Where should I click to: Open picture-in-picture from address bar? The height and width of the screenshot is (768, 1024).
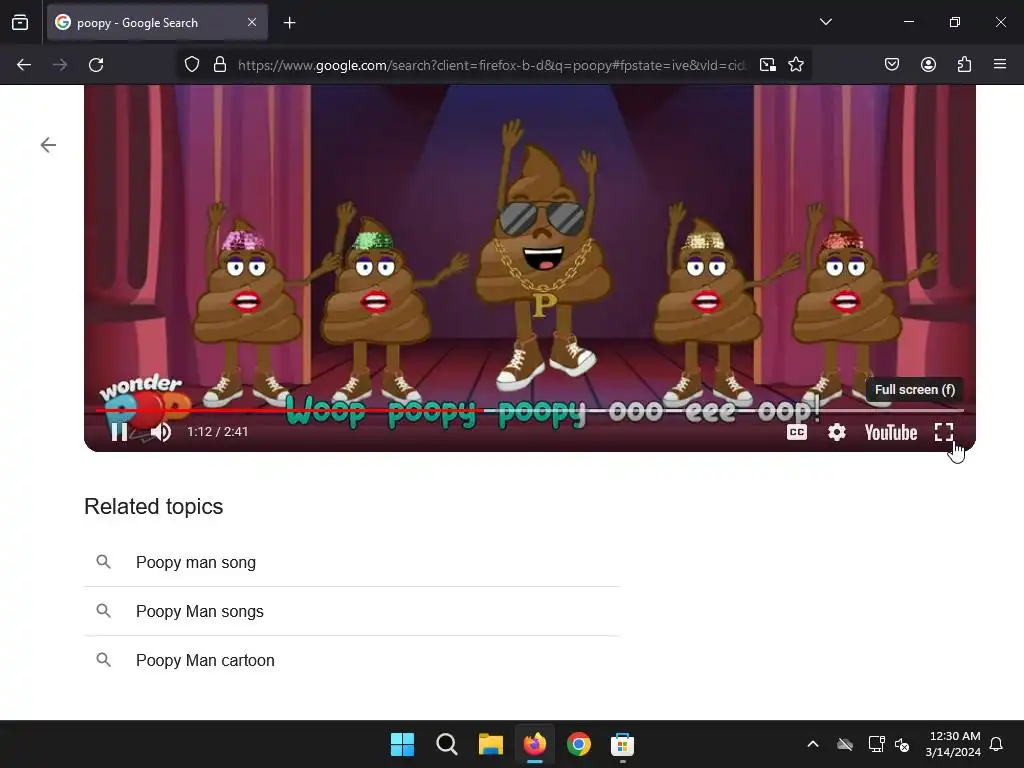click(x=768, y=65)
